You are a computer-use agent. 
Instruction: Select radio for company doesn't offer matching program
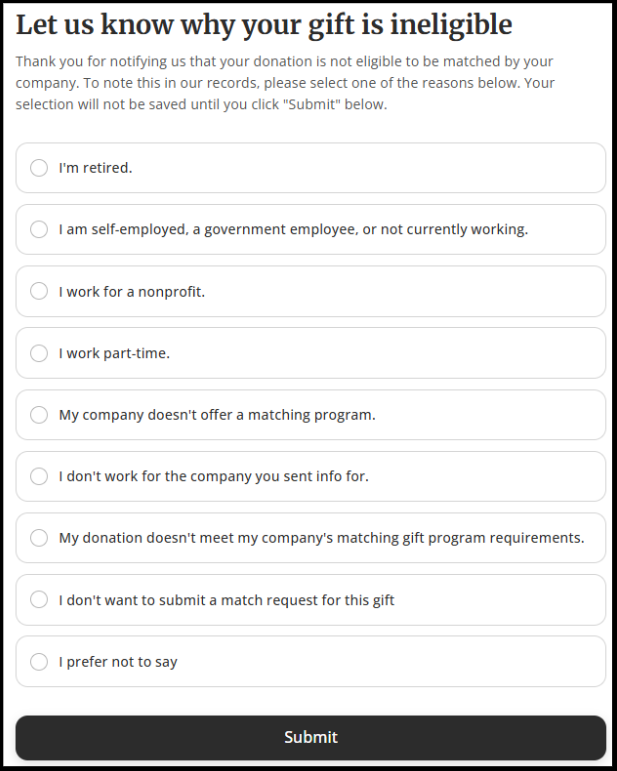coord(39,415)
